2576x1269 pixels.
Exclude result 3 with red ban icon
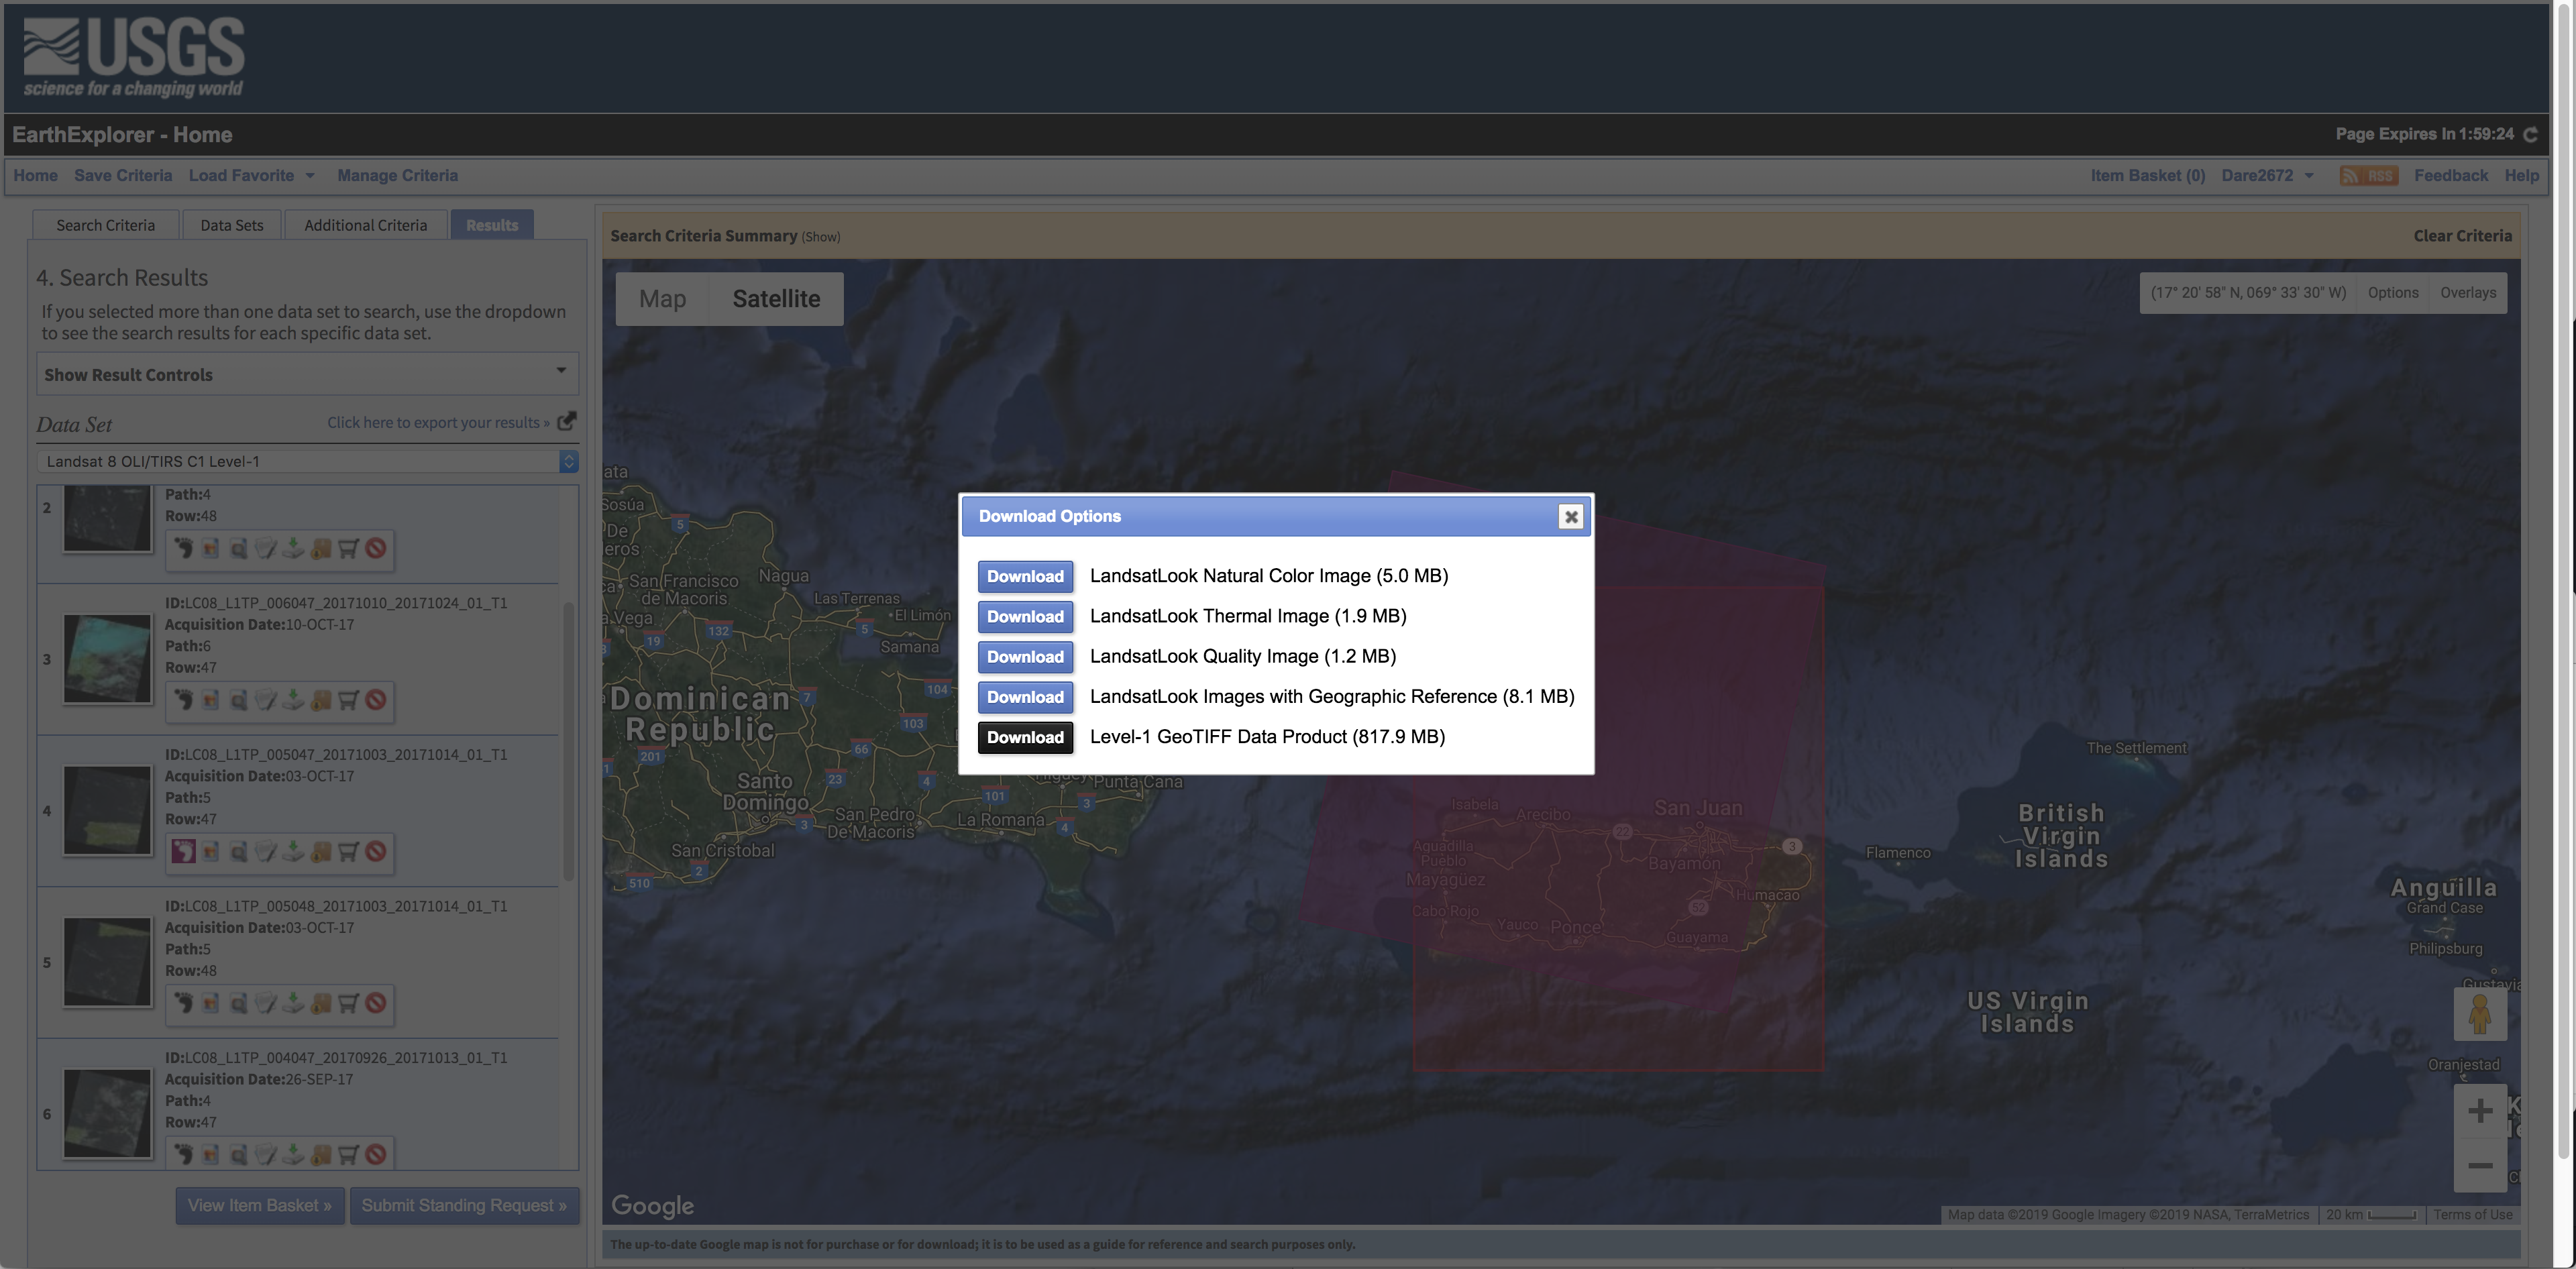[x=376, y=700]
